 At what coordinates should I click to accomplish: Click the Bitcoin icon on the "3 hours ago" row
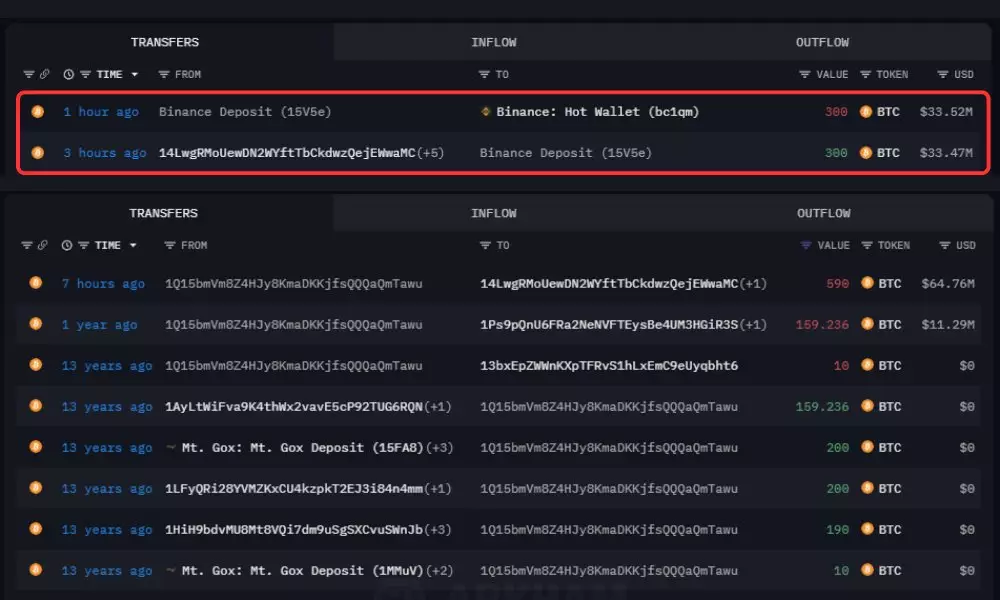[x=37, y=153]
